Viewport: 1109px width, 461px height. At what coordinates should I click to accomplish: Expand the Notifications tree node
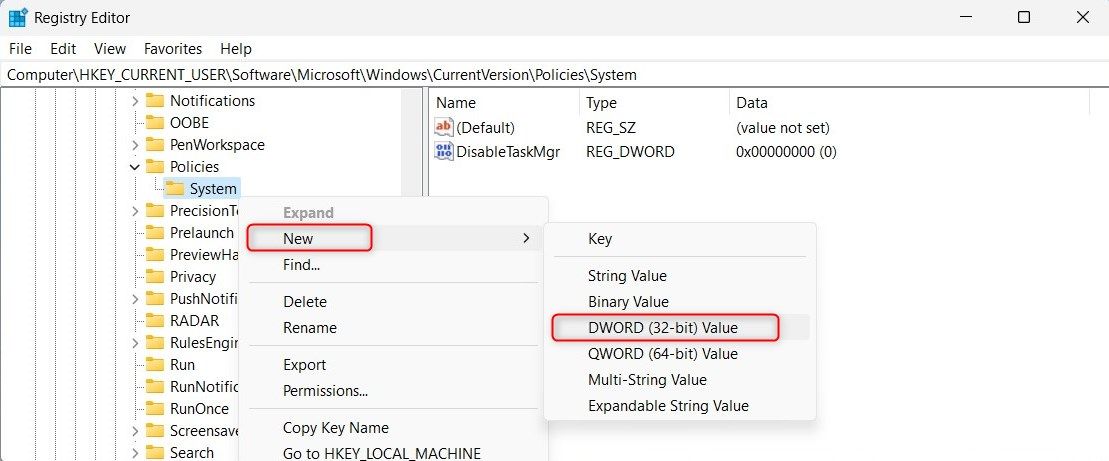135,101
